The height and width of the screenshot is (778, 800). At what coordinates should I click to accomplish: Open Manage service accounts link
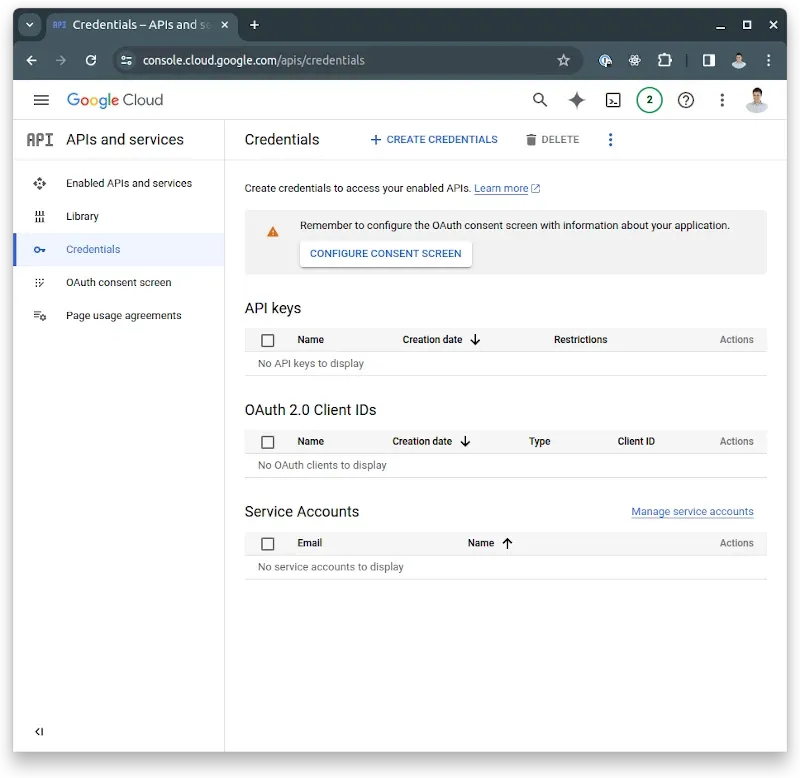coord(692,511)
